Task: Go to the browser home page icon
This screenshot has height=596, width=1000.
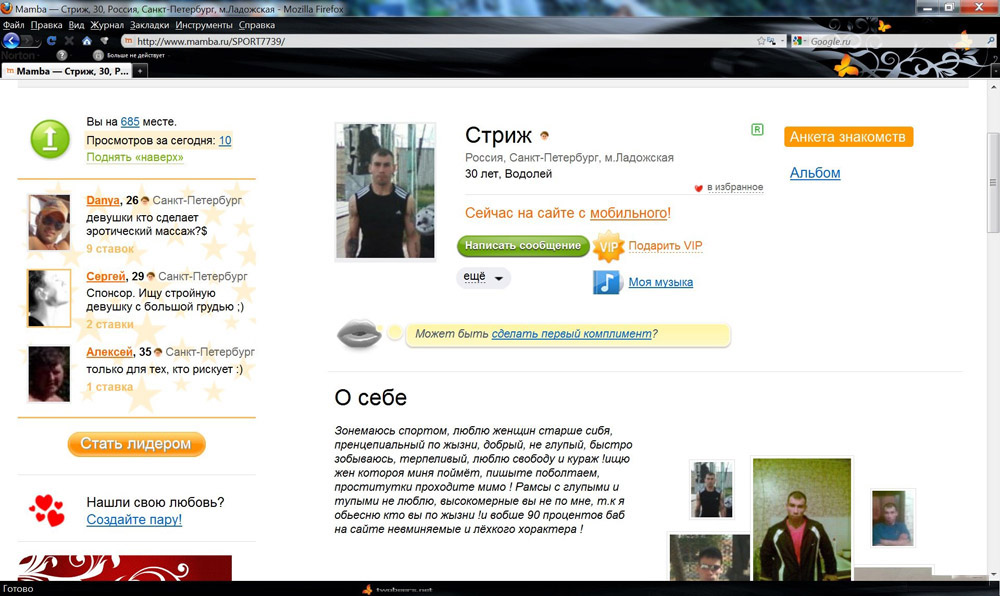Action: click(87, 41)
